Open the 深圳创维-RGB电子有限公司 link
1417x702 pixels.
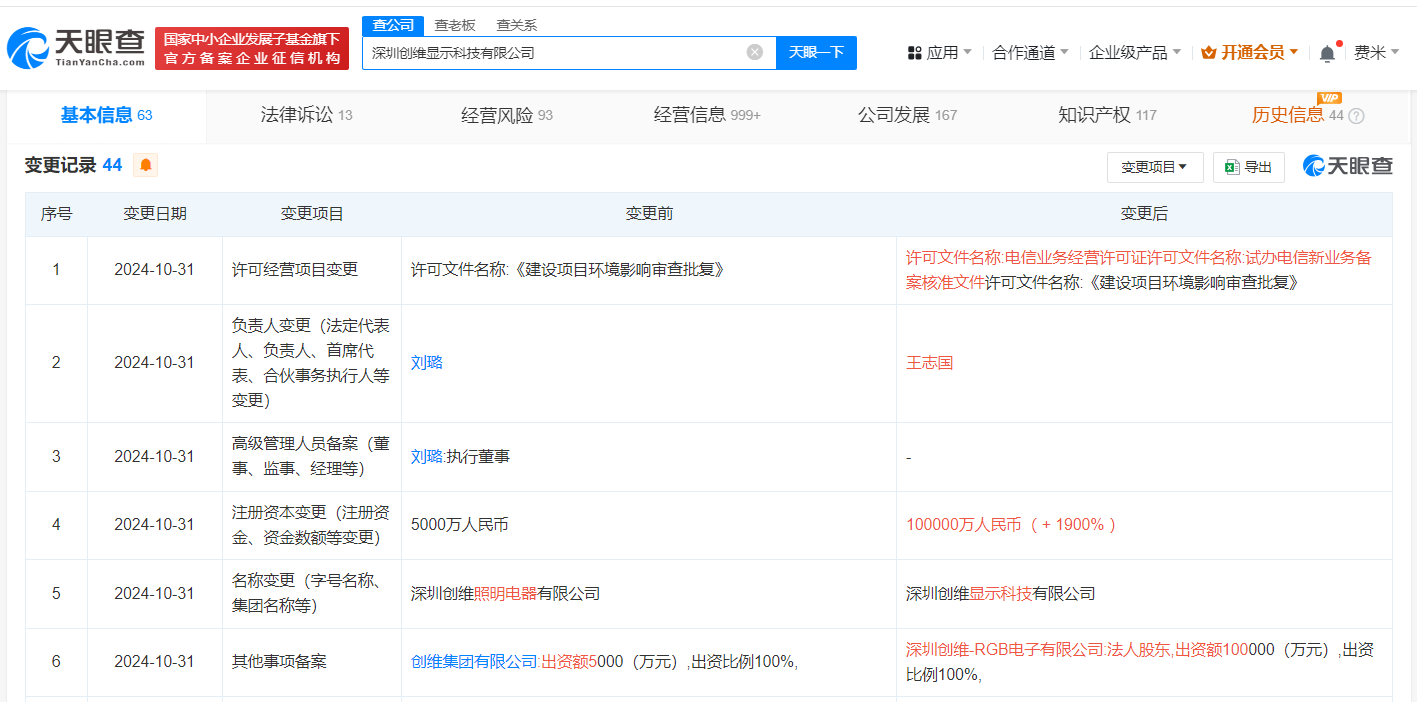pyautogui.click(x=1005, y=649)
